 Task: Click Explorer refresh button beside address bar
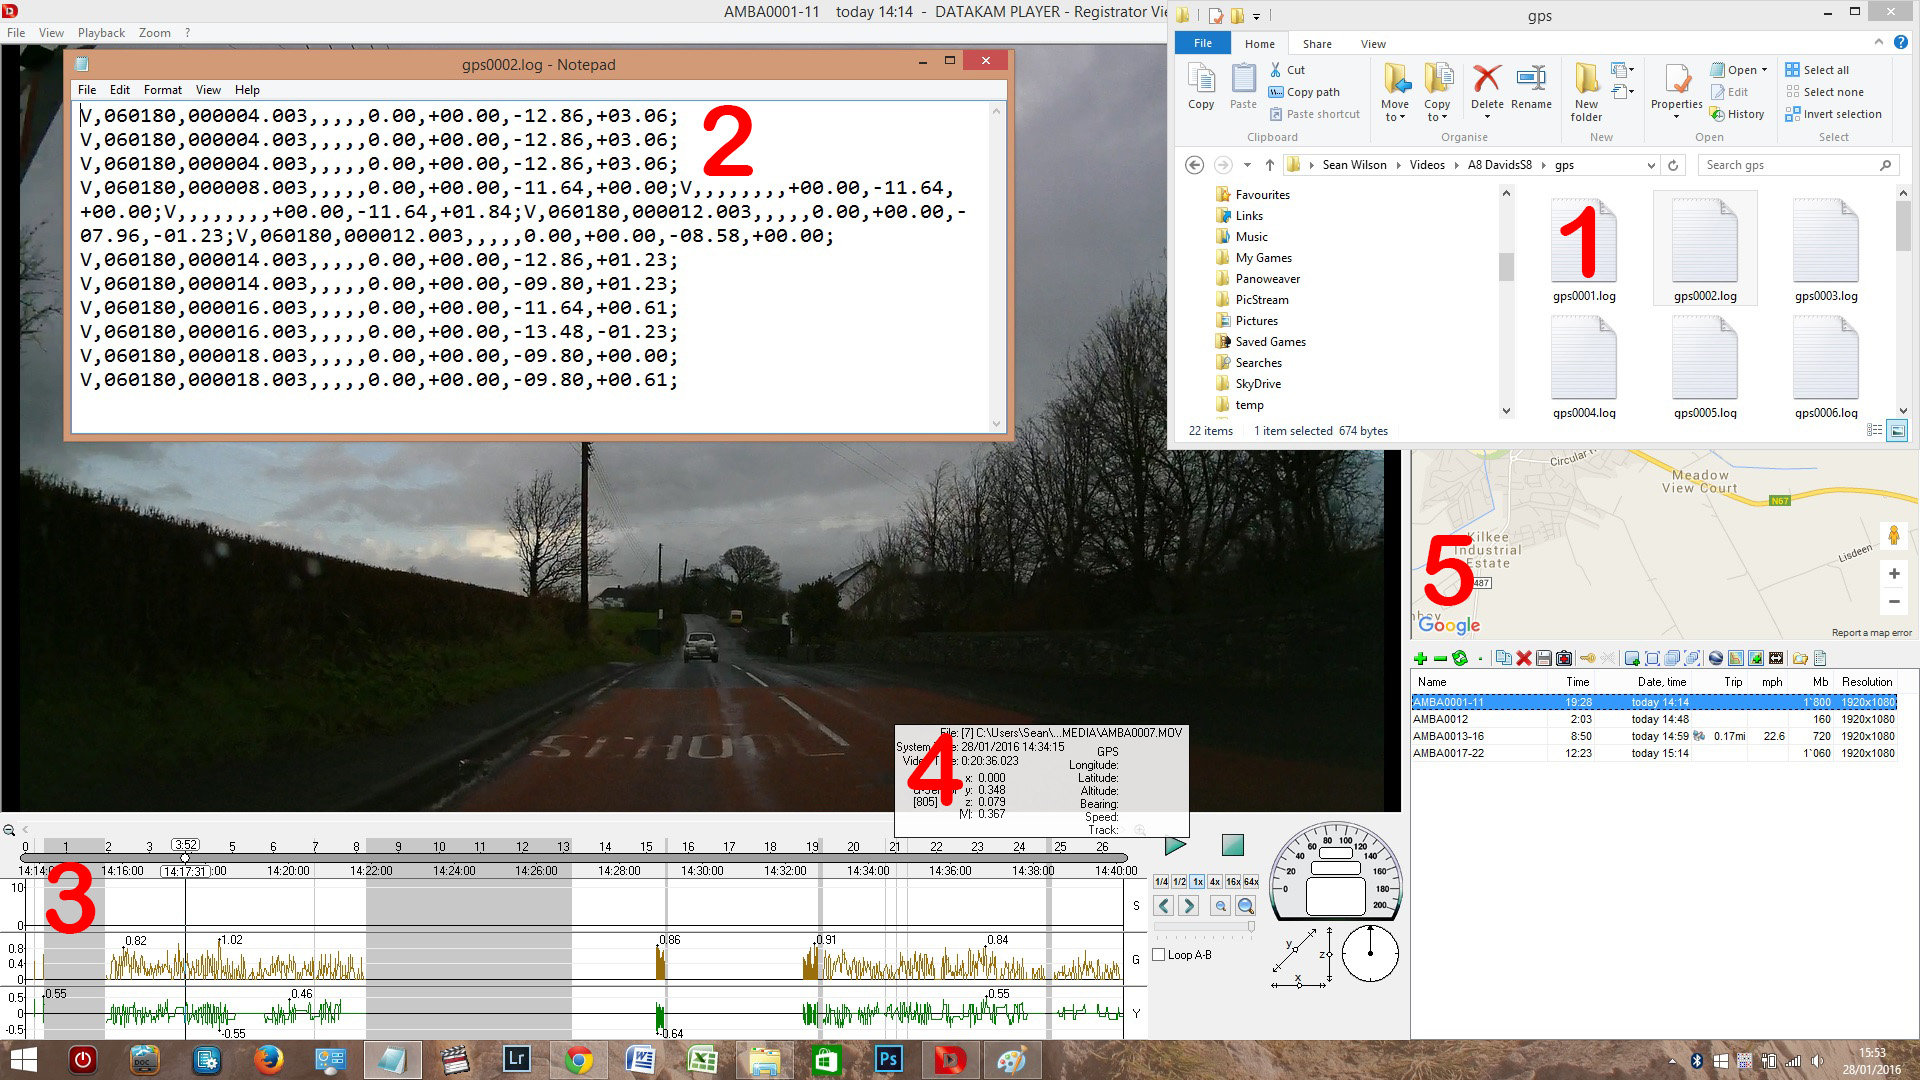click(1673, 165)
